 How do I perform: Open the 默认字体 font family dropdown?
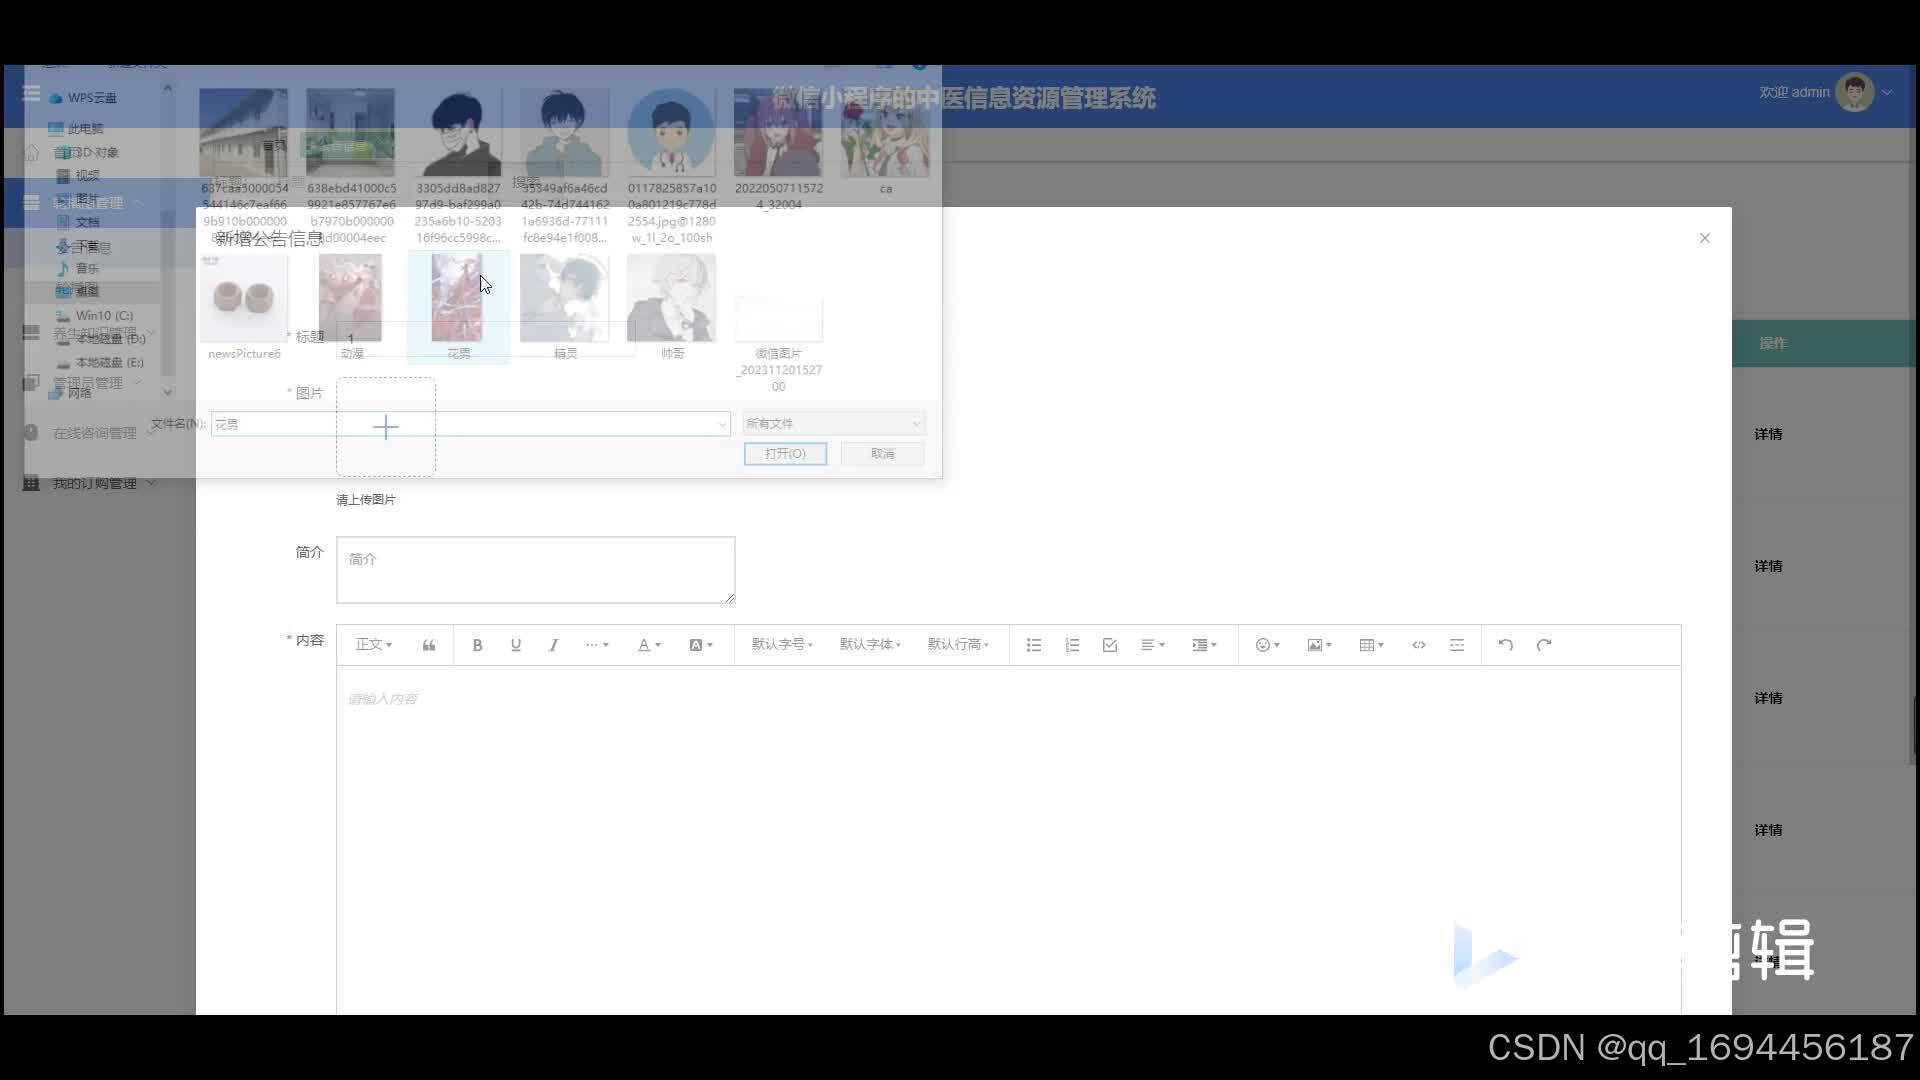tap(870, 645)
